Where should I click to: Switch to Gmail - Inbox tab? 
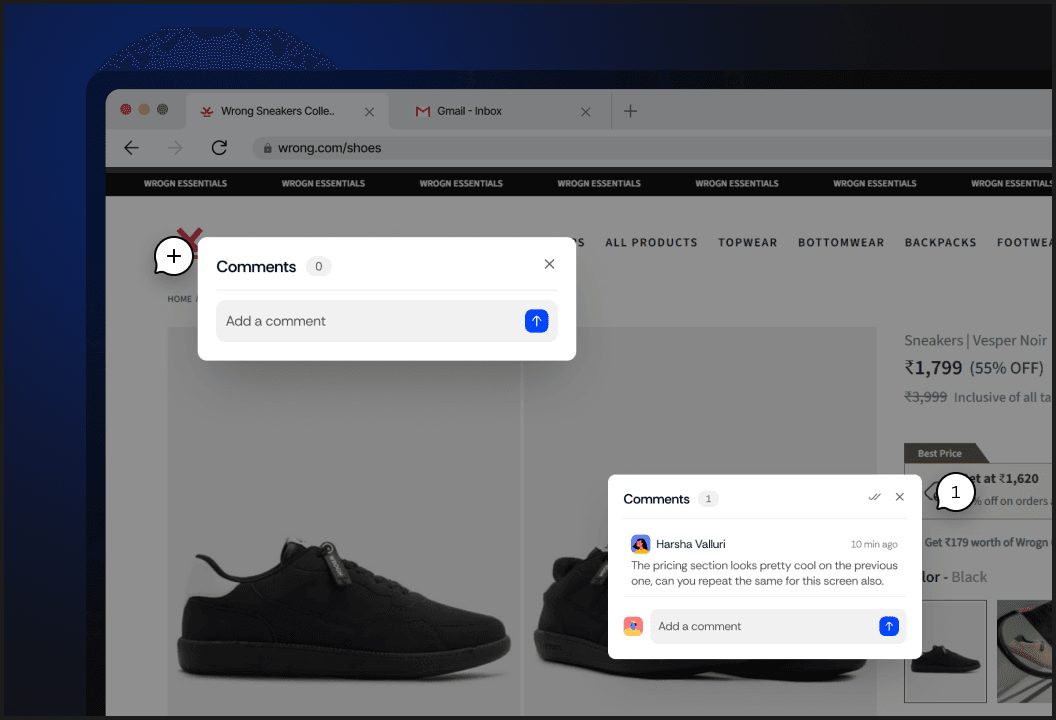(x=500, y=111)
